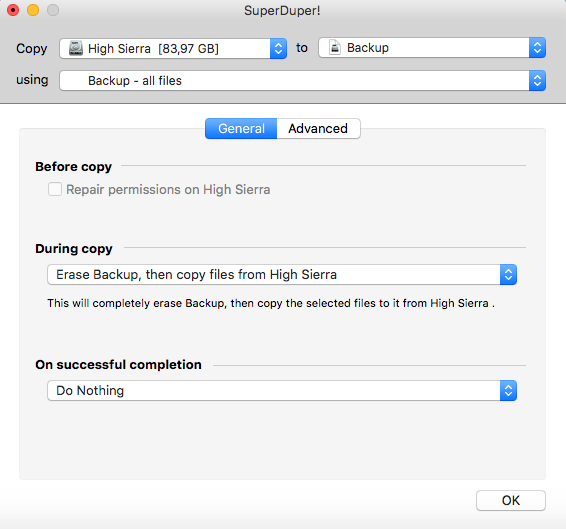Viewport: 566px width, 529px height.
Task: Click the Backup disk image icon
Action: (x=335, y=48)
